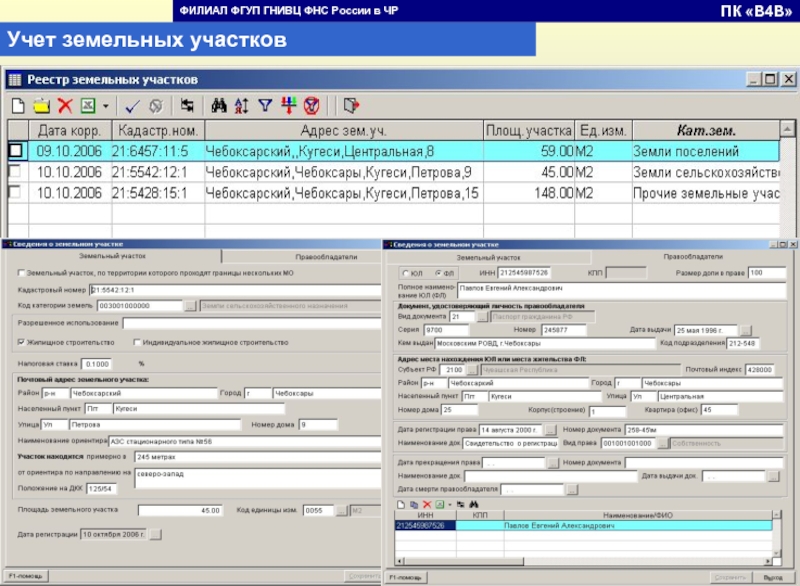The height and width of the screenshot is (586, 800).
Task: Tick checkbox for row dated 09.10.2006
Action: [x=16, y=151]
